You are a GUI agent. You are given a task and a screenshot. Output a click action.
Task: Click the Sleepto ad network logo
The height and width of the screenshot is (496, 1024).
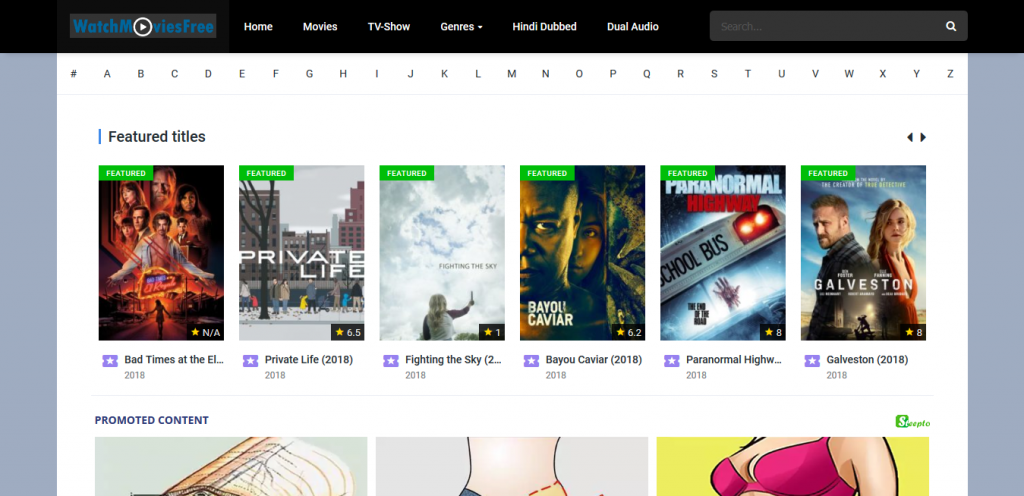click(x=912, y=422)
